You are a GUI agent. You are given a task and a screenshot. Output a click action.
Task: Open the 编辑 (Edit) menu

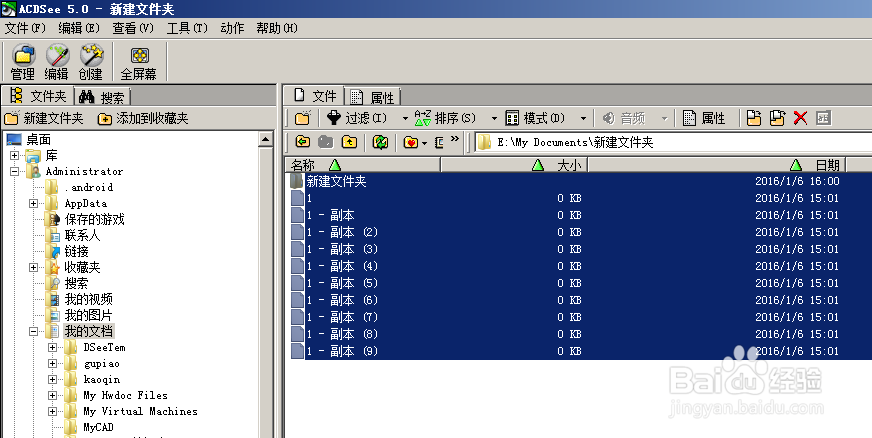[x=79, y=28]
